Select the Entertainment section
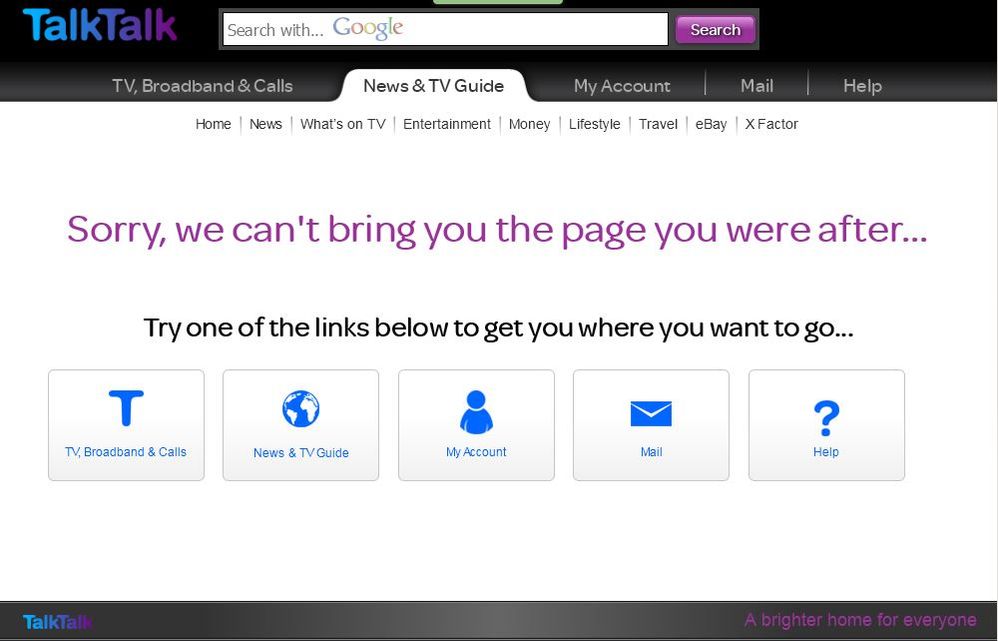Viewport: 998px width, 641px height. tap(447, 124)
